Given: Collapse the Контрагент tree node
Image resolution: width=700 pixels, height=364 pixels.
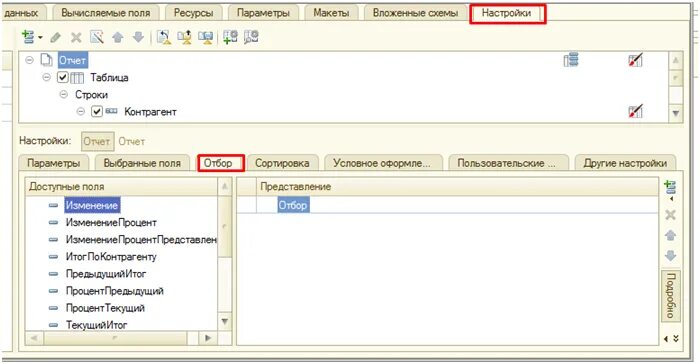Looking at the screenshot, I should click(x=80, y=111).
